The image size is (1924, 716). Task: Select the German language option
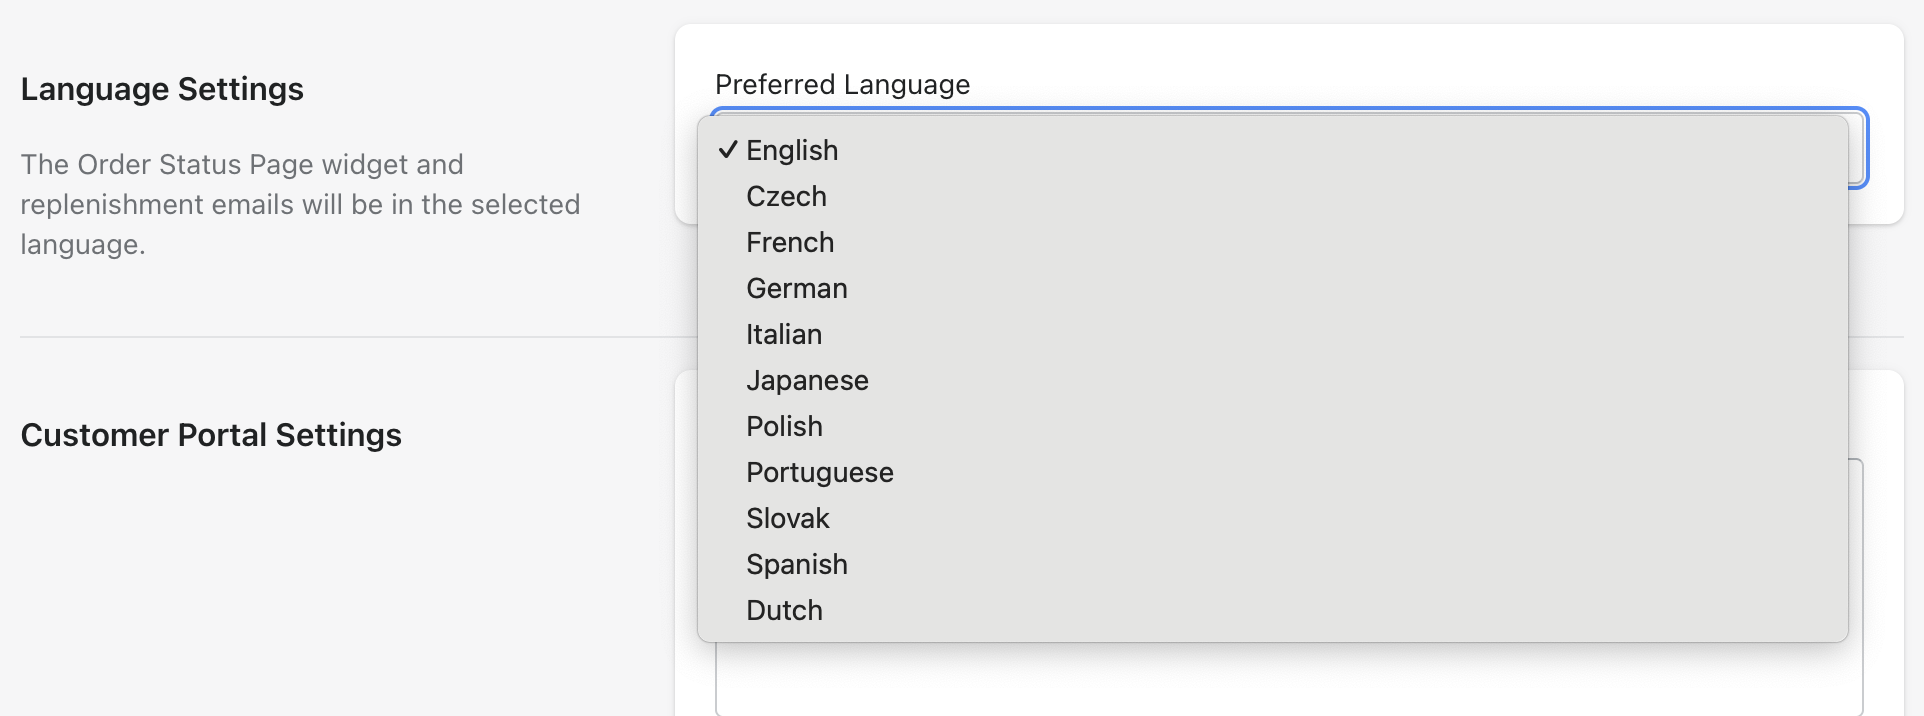[x=796, y=288]
